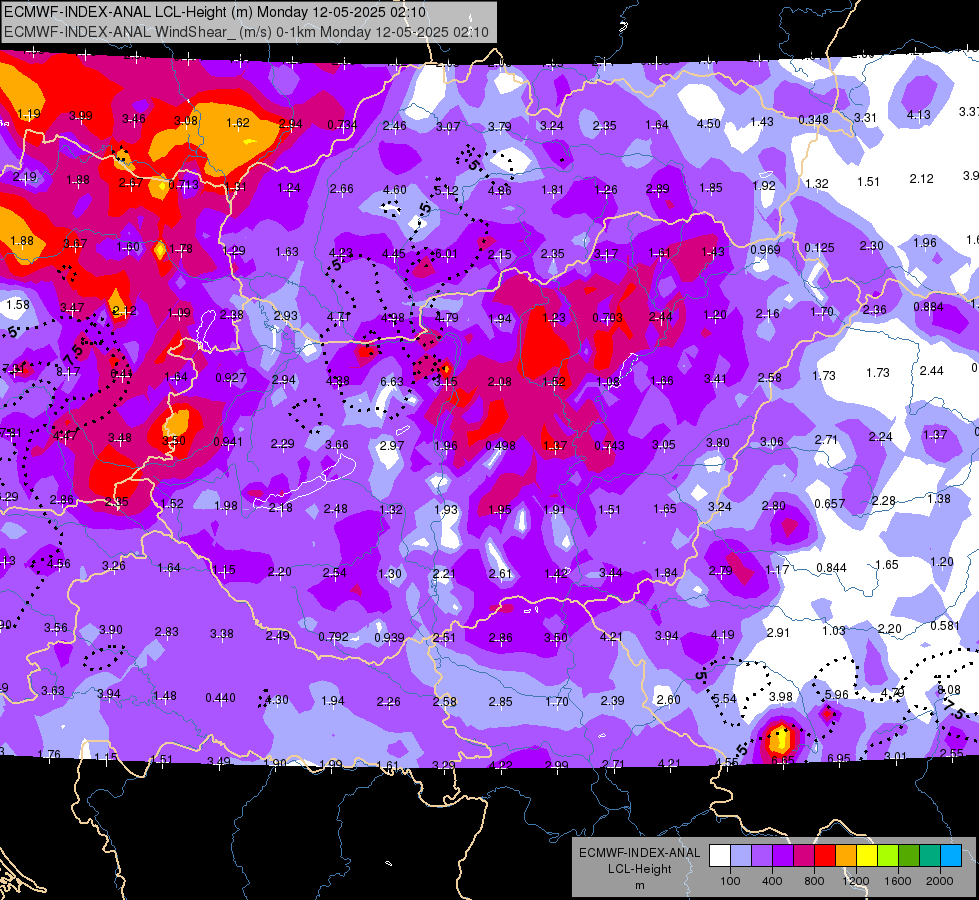Select the sky blue swatch at the legend's end

pyautogui.click(x=950, y=856)
